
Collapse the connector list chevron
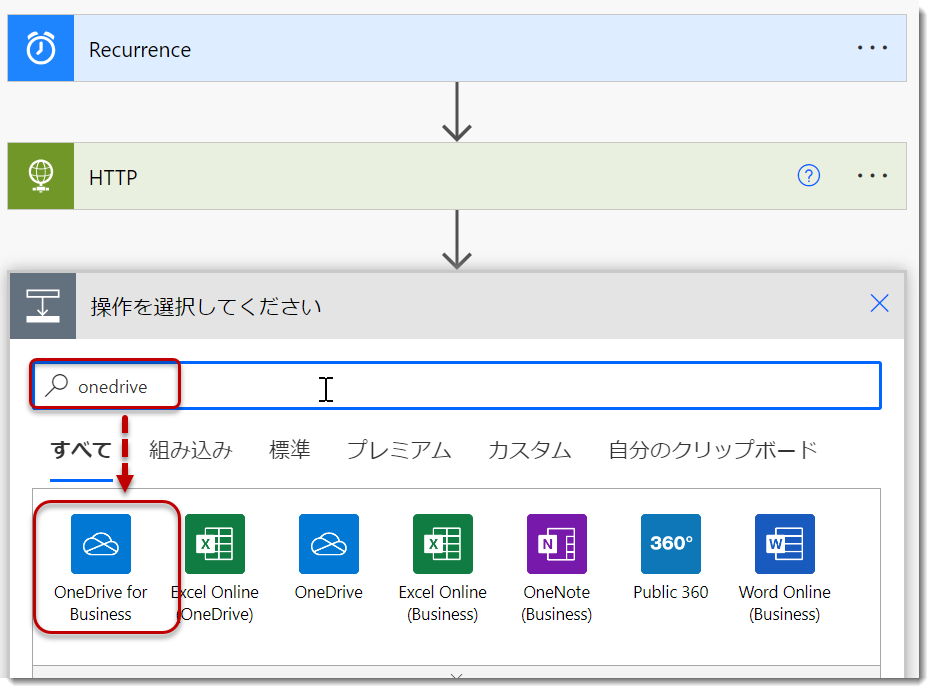[457, 676]
